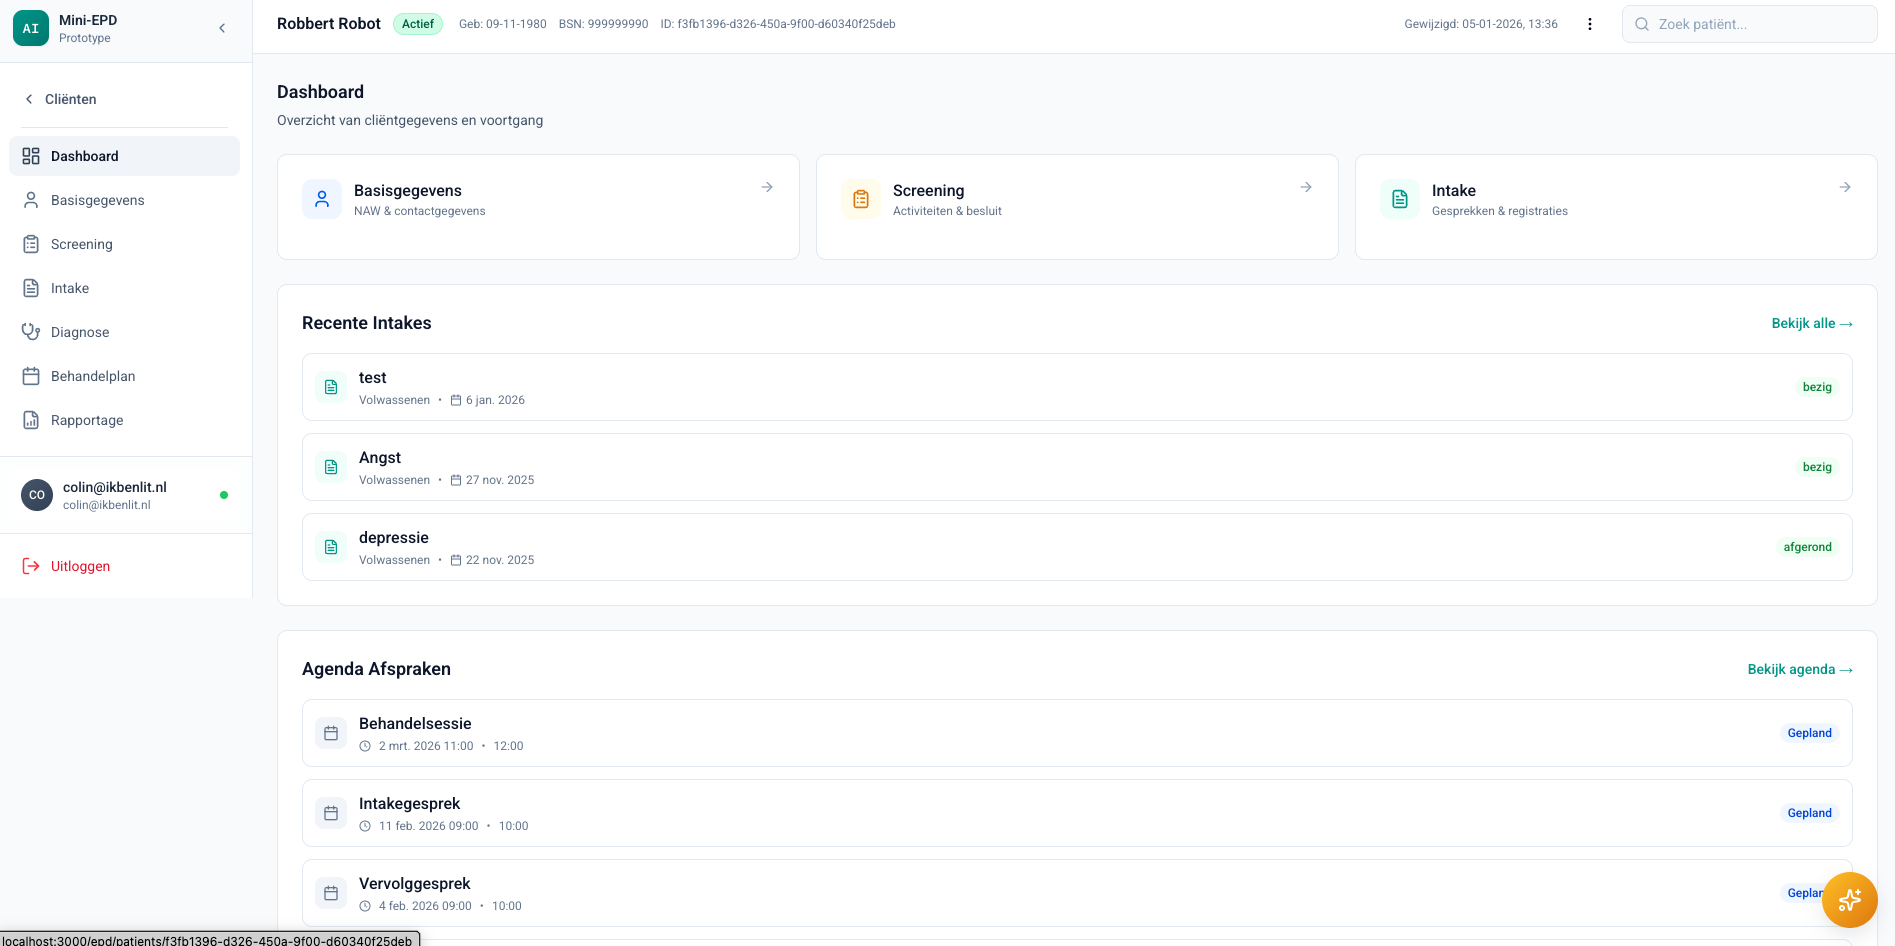This screenshot has height=946, width=1895.
Task: Open the Intakegesprek appointment
Action: pyautogui.click(x=1077, y=813)
